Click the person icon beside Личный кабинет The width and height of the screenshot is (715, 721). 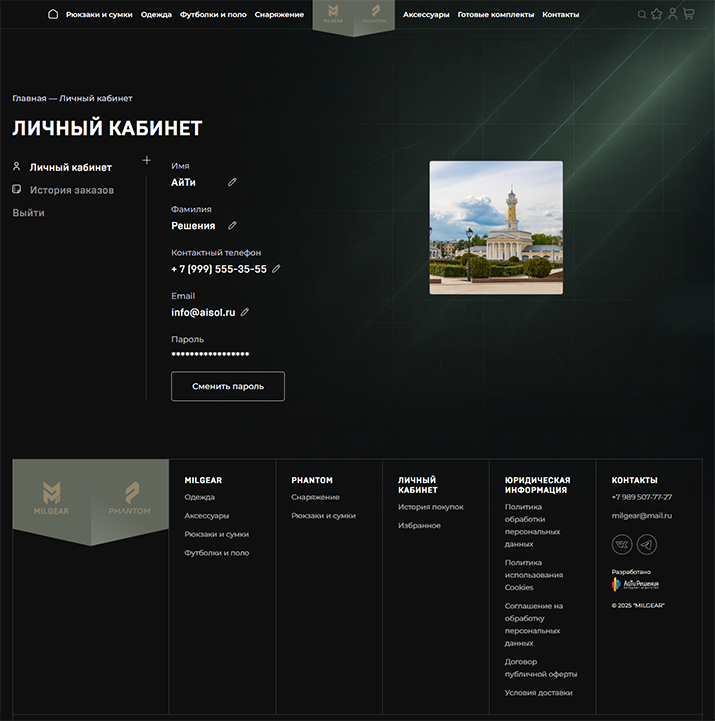click(x=17, y=166)
